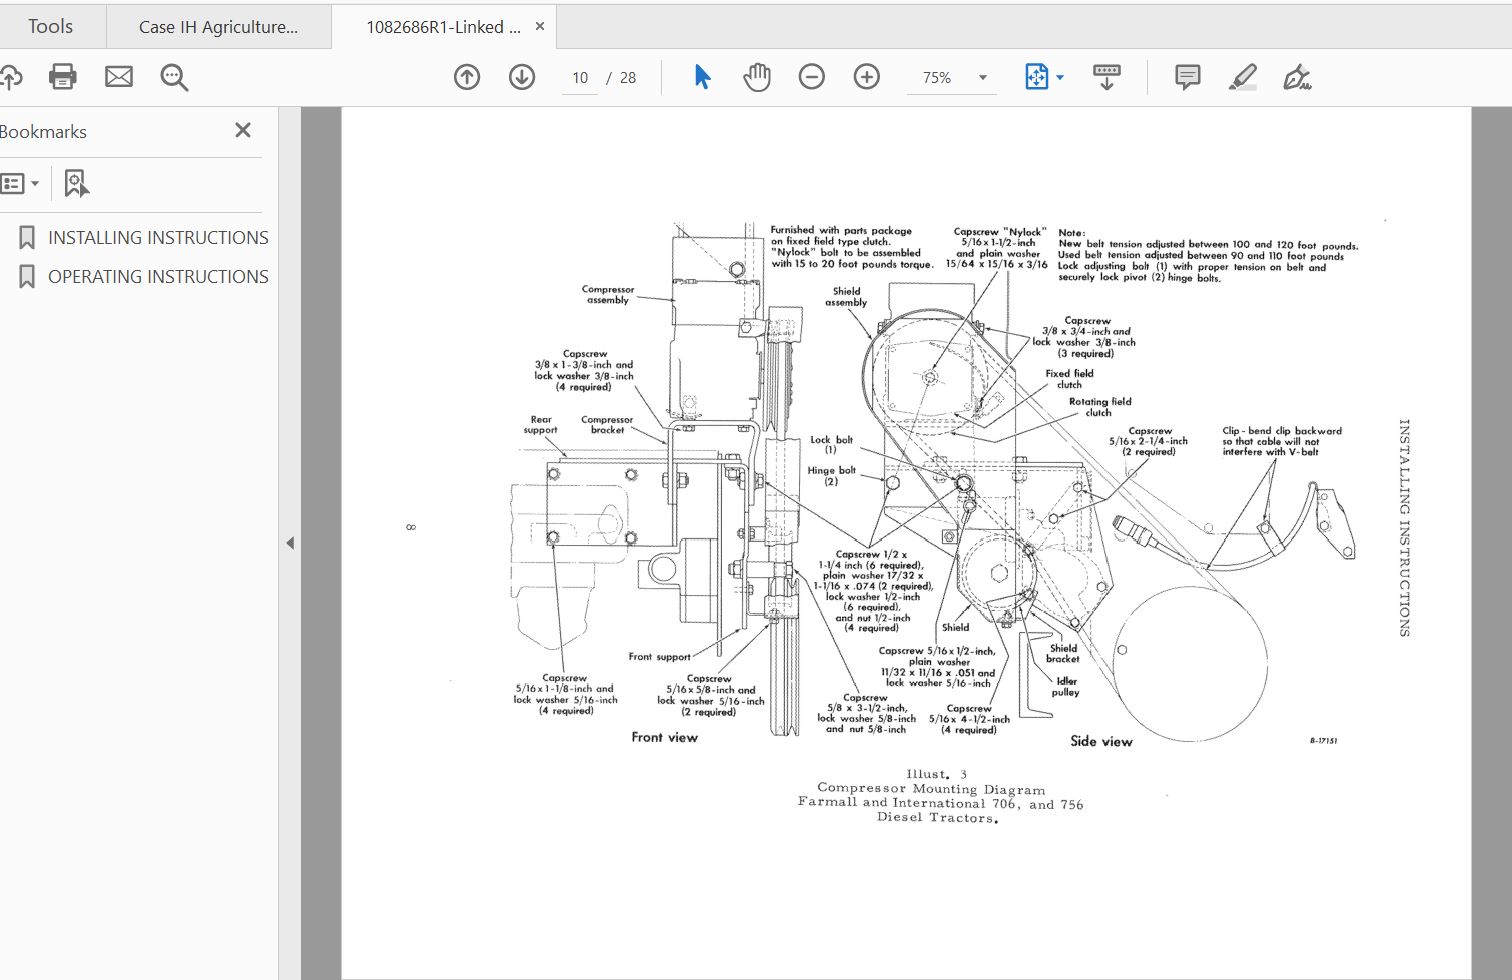The width and height of the screenshot is (1512, 980).
Task: Go to next page arrow
Action: [x=522, y=77]
